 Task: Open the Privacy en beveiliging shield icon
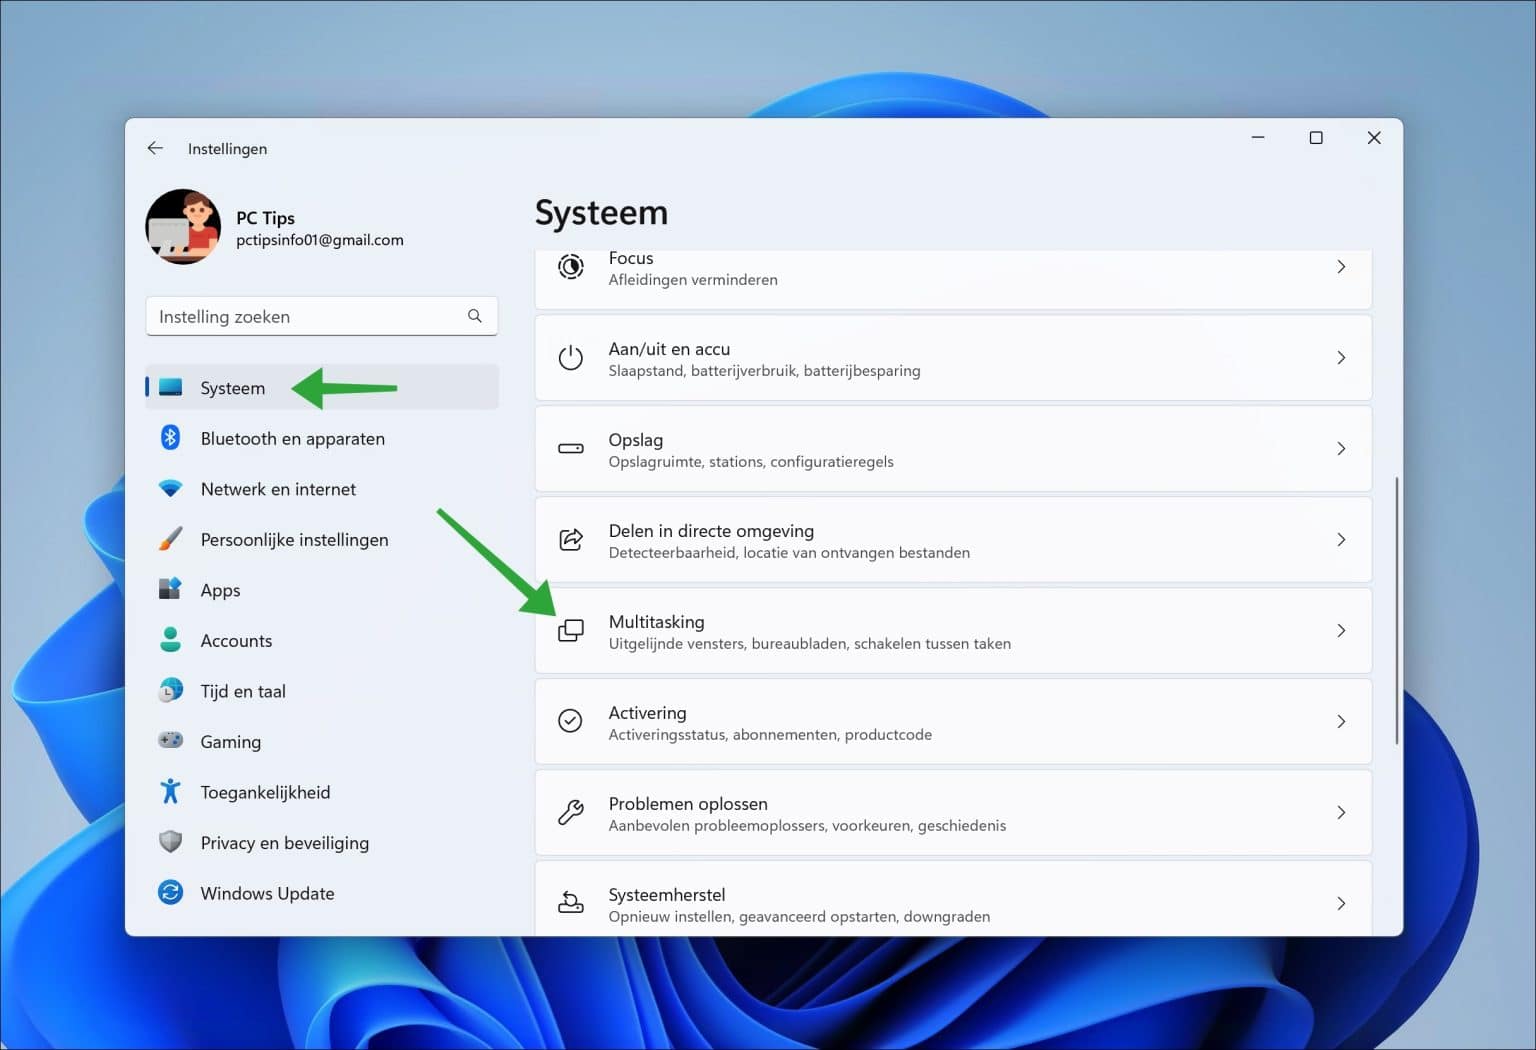coord(170,842)
